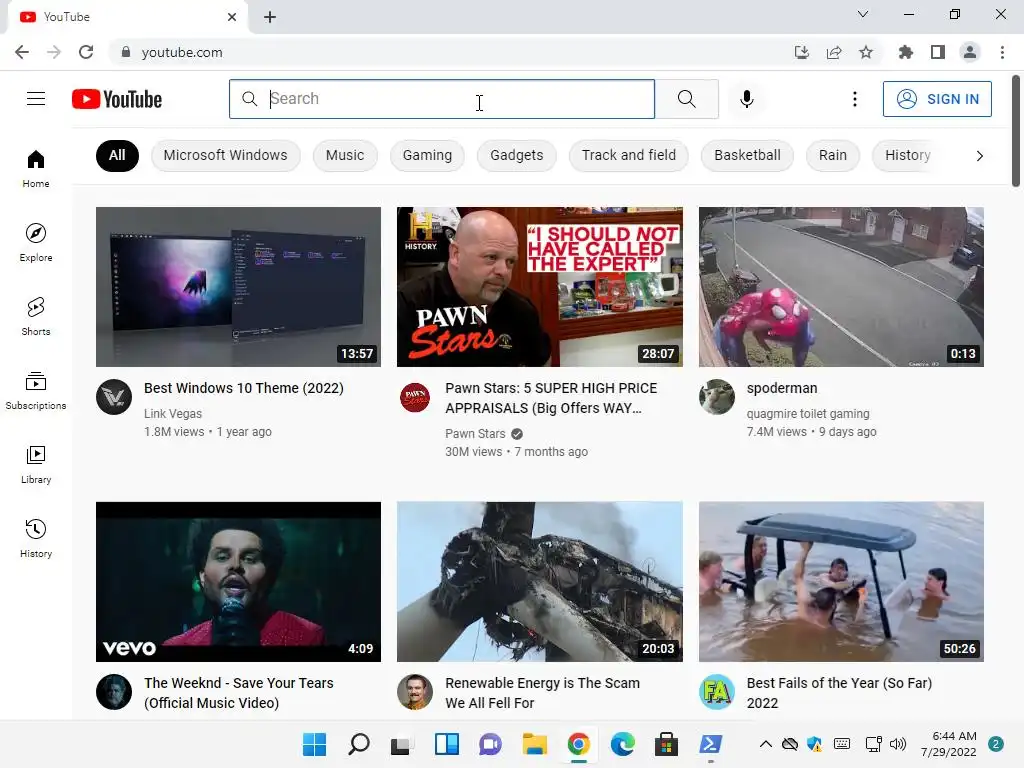Go to Home in sidebar
This screenshot has width=1024, height=768.
coord(36,168)
